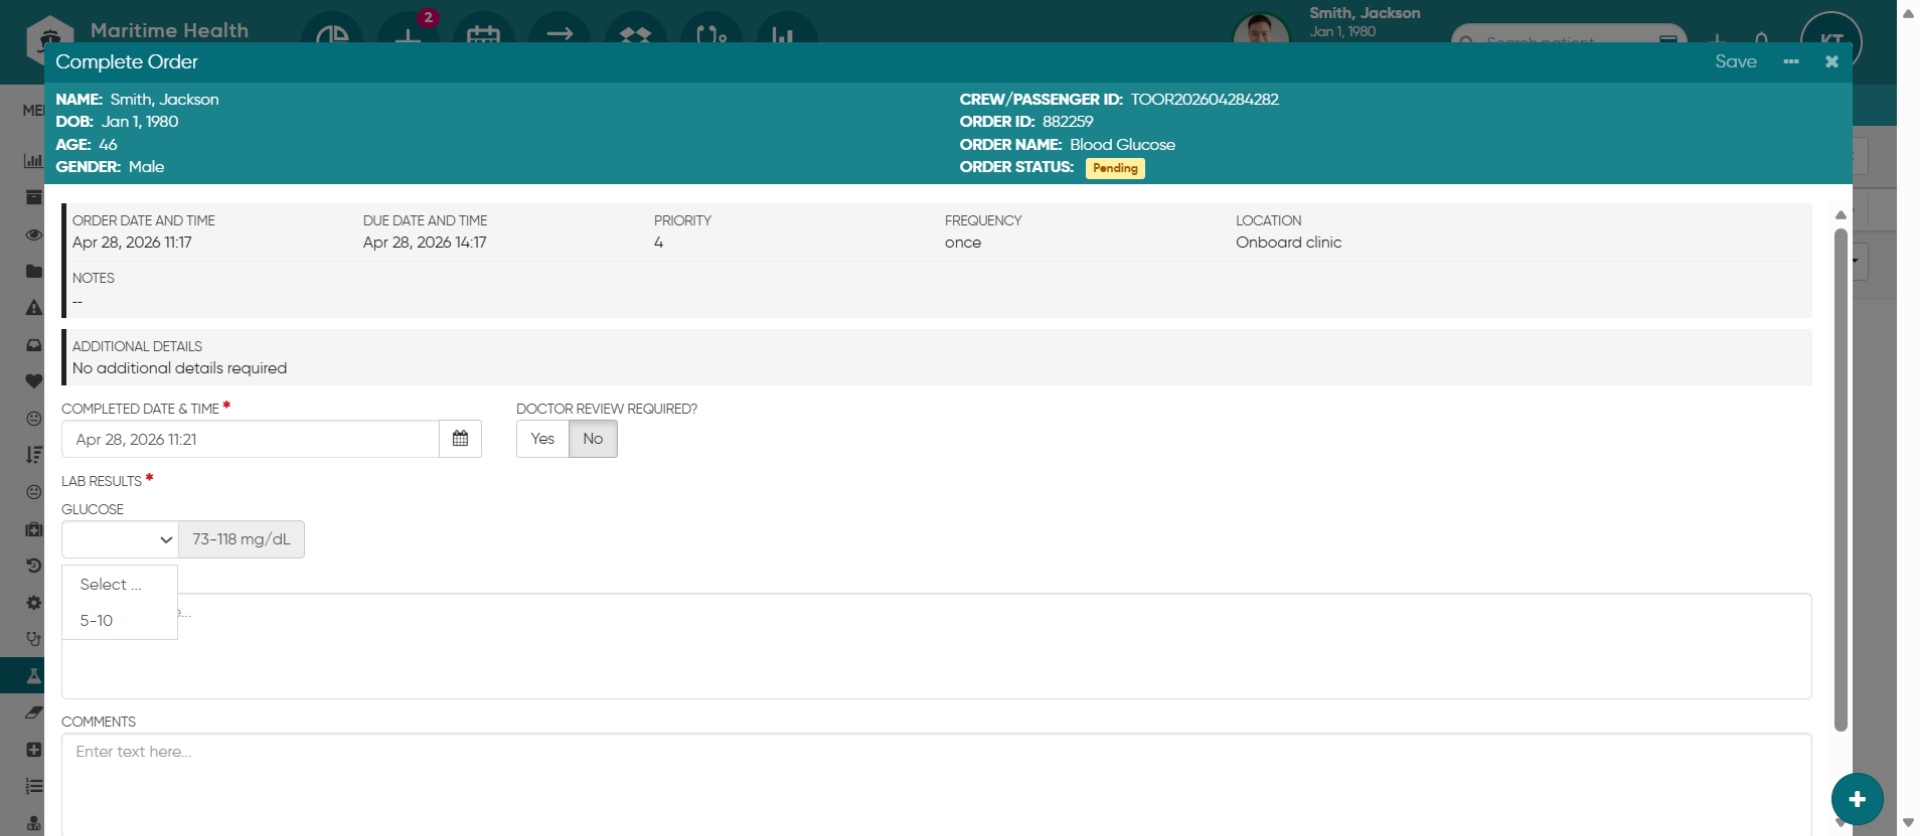Open the warning triangle icon in sidebar
This screenshot has width=1920, height=836.
[34, 308]
